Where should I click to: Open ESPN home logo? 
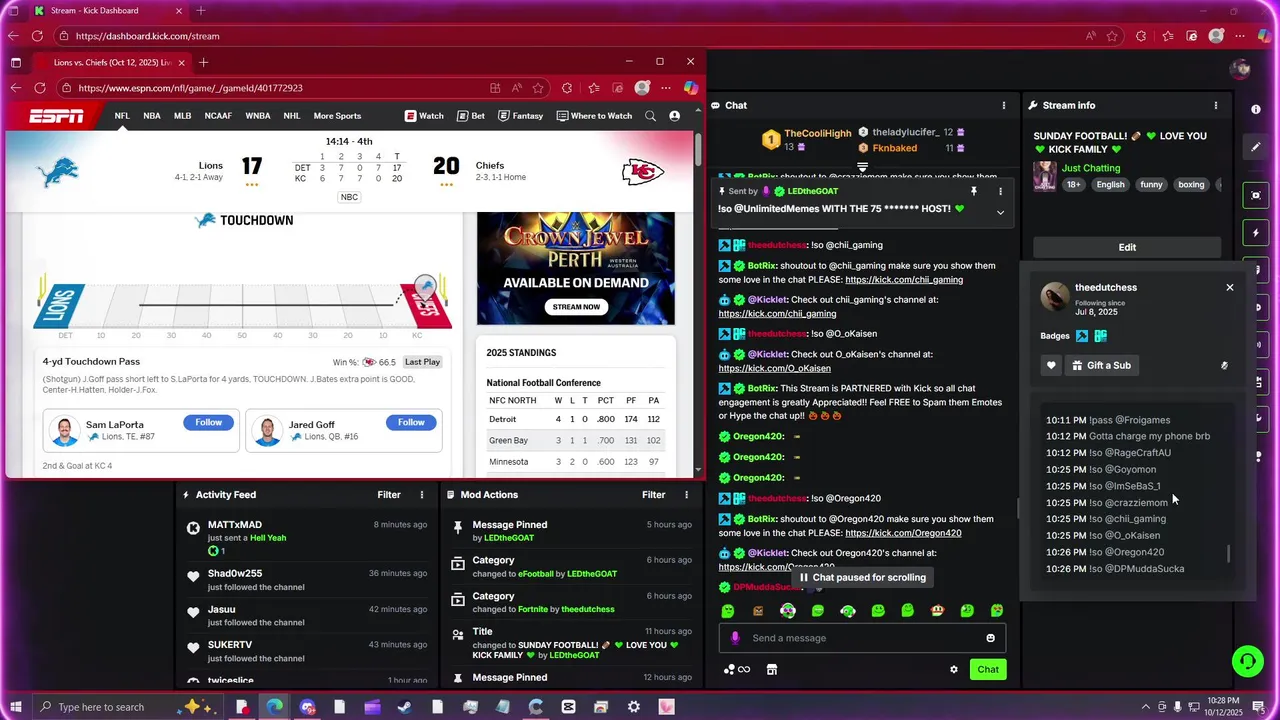pyautogui.click(x=57, y=116)
